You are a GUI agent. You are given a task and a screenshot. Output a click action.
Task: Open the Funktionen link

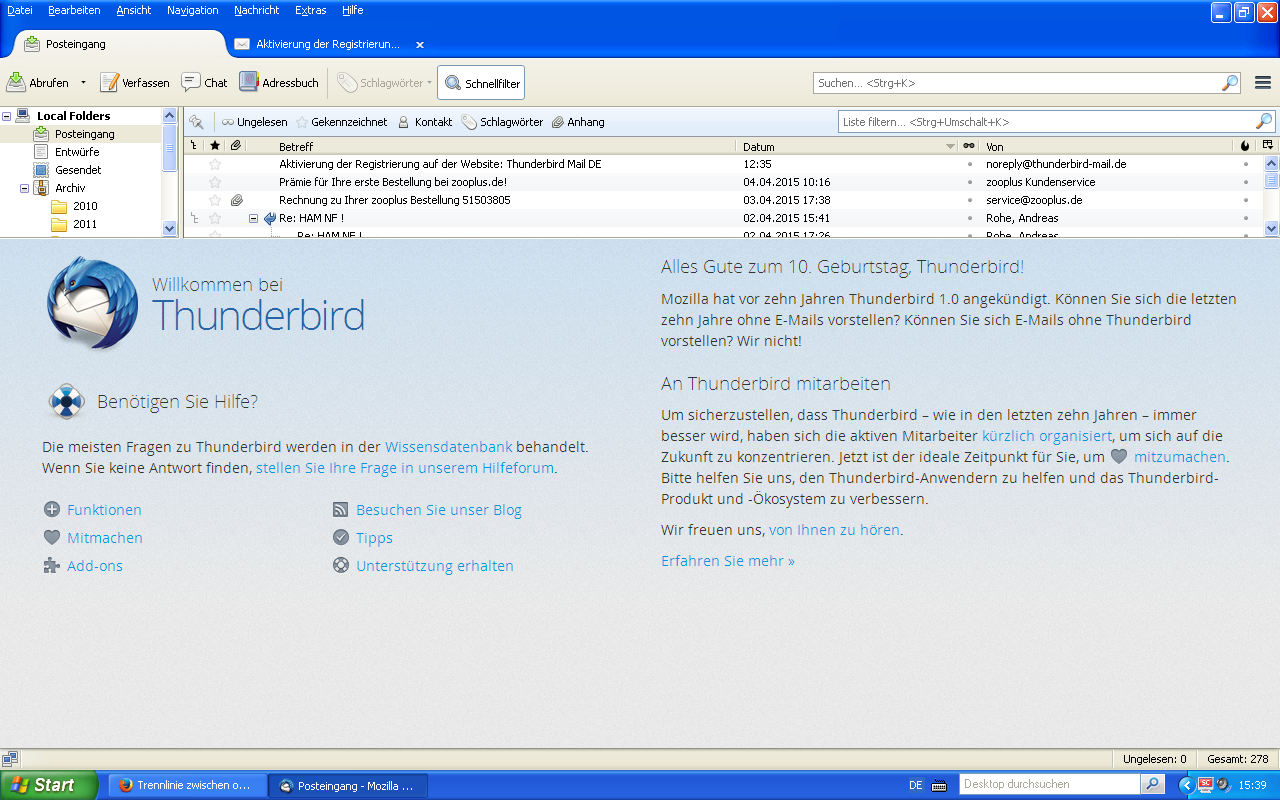click(x=104, y=510)
